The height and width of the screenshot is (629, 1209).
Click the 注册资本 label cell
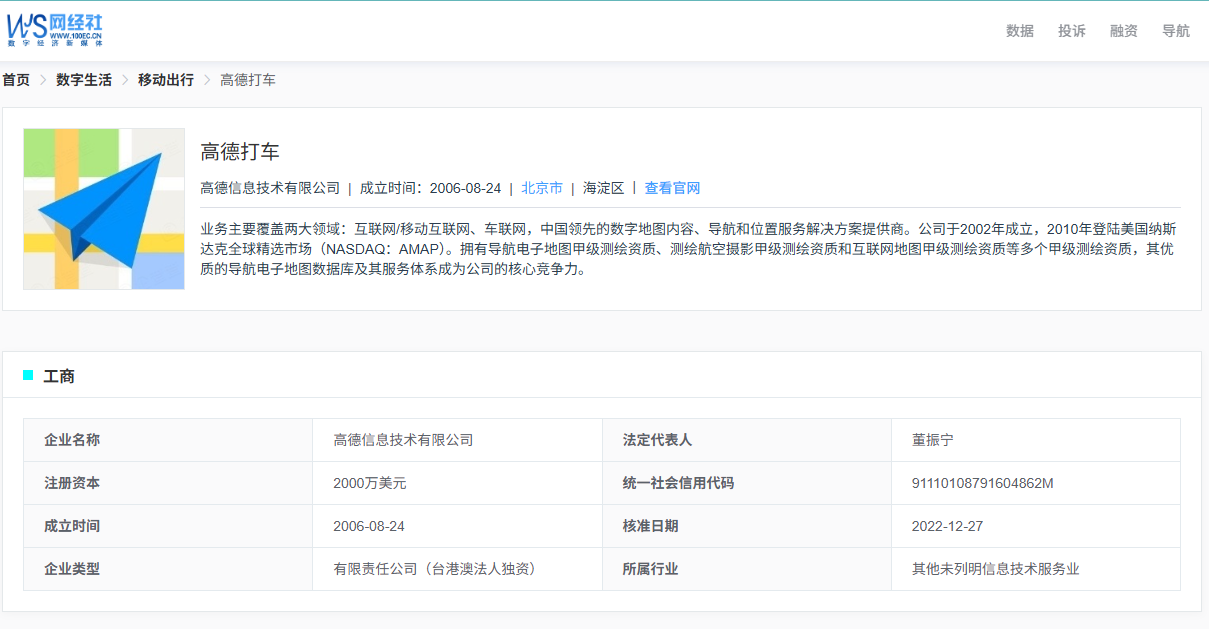pyautogui.click(x=168, y=483)
